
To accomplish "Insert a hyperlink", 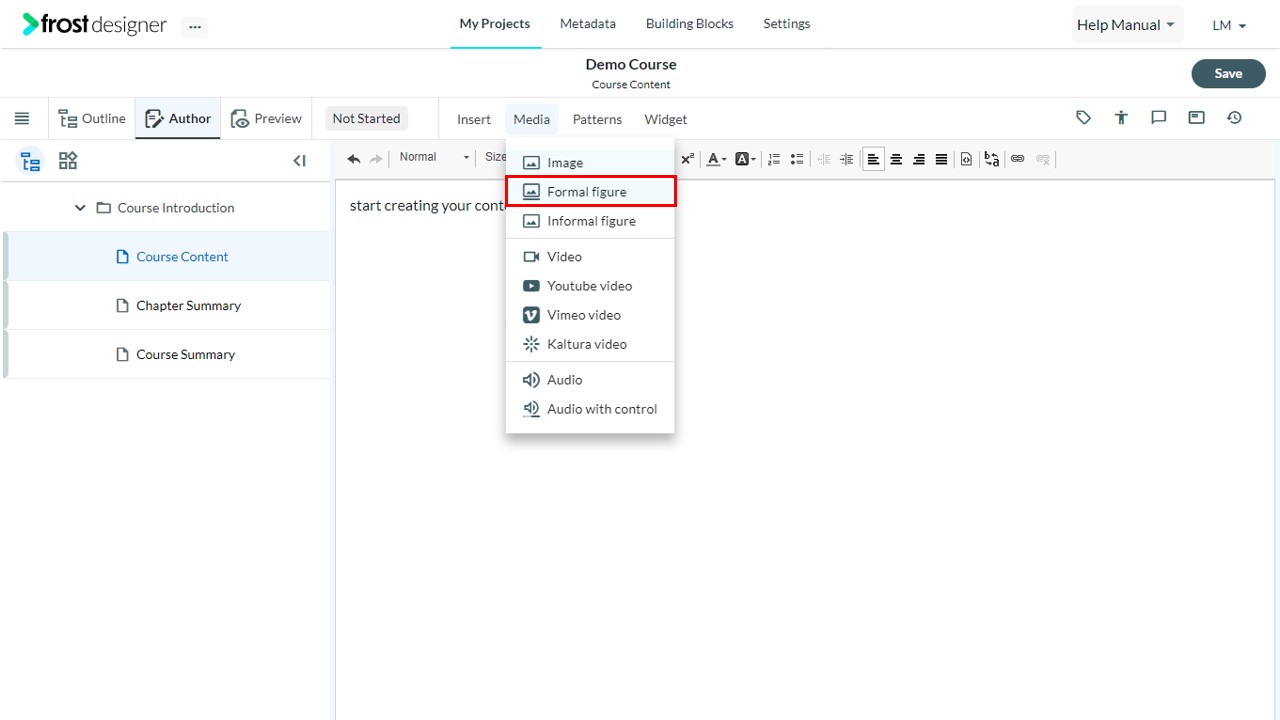I will (x=1018, y=158).
